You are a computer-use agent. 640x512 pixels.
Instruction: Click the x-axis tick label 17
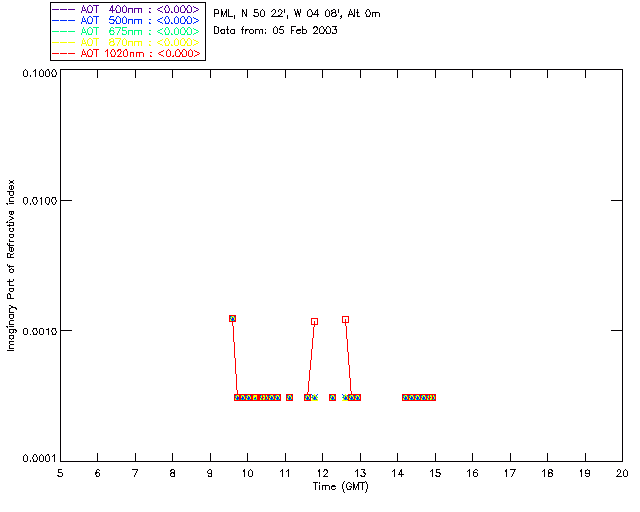[510, 473]
